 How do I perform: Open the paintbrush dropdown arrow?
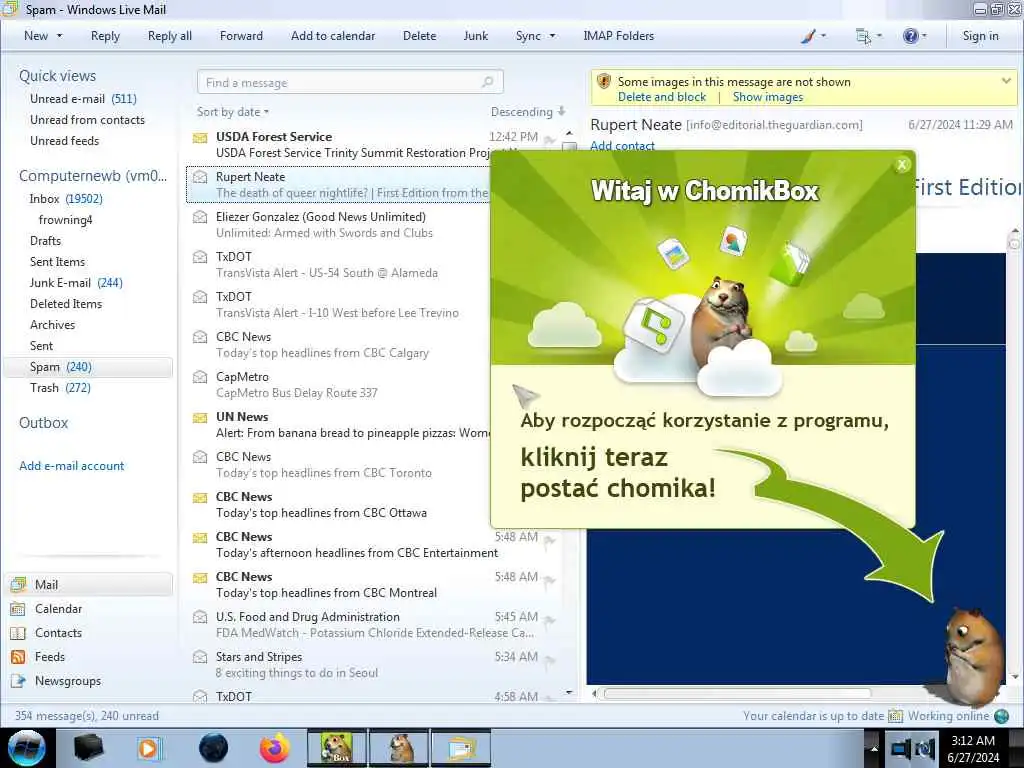pos(823,36)
